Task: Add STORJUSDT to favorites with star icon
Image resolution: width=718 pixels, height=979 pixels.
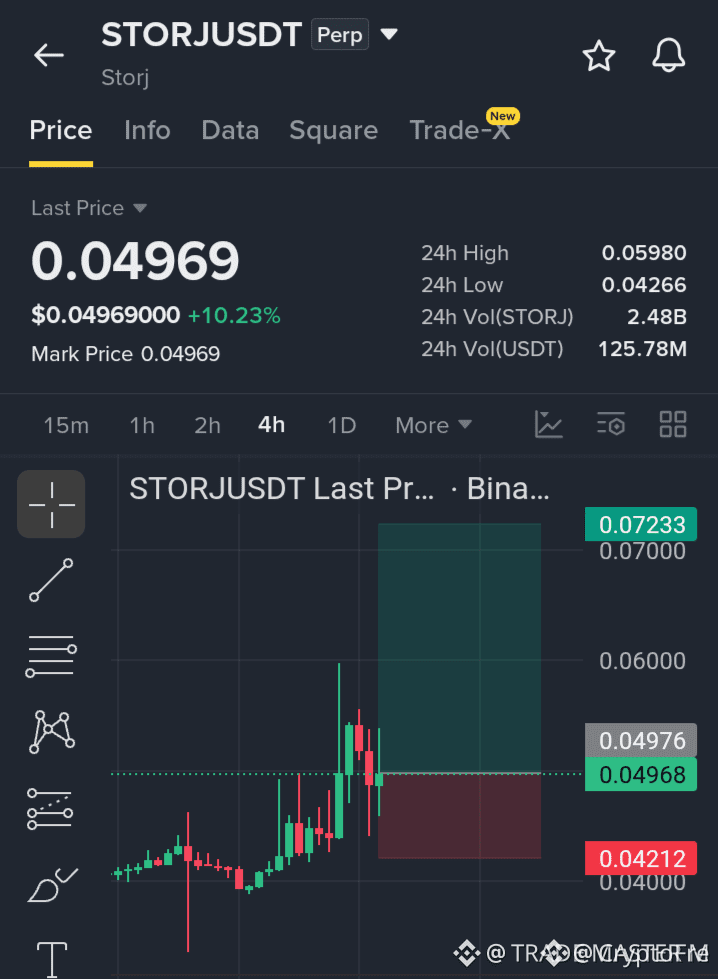Action: [x=599, y=56]
